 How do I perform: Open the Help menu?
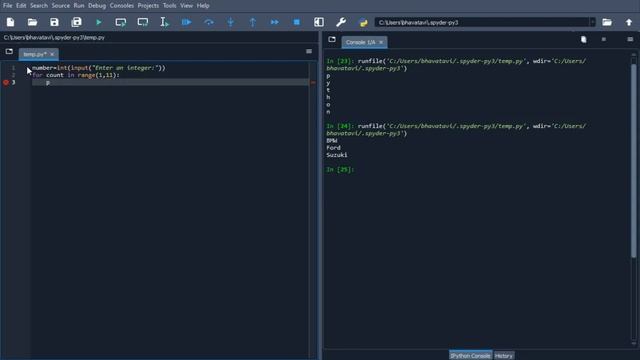click(203, 6)
